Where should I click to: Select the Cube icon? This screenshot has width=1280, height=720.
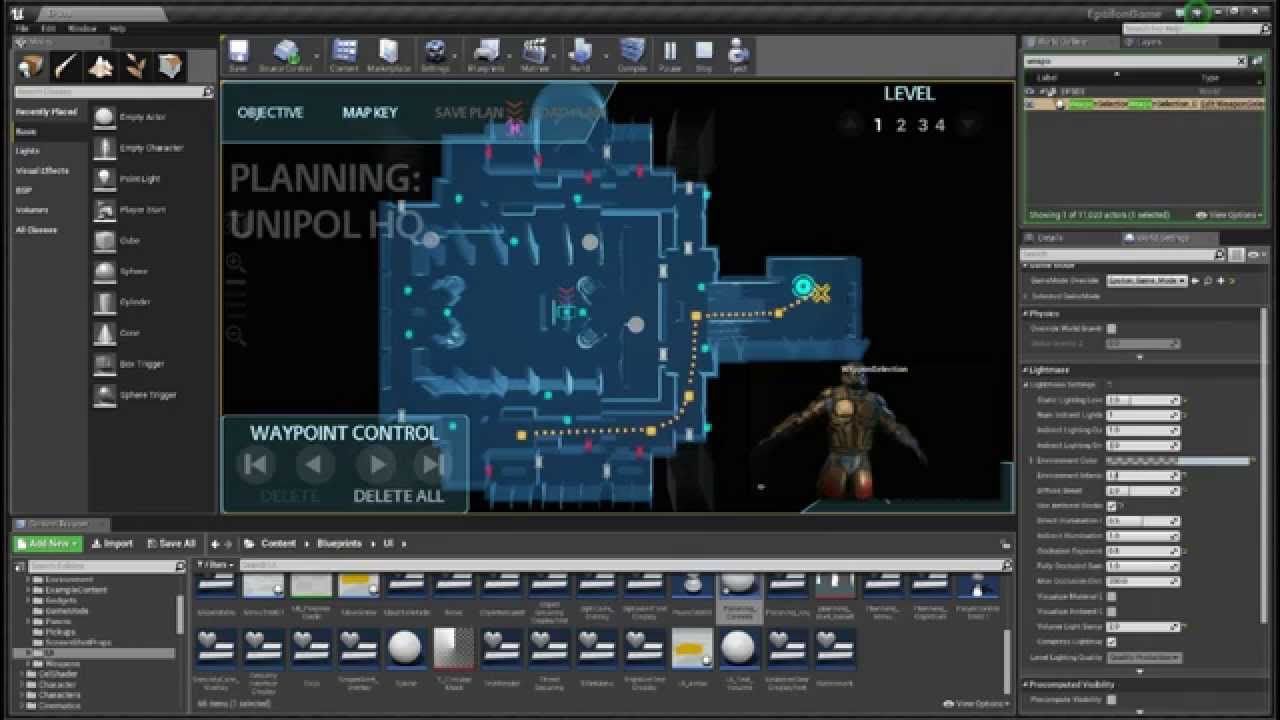click(104, 241)
